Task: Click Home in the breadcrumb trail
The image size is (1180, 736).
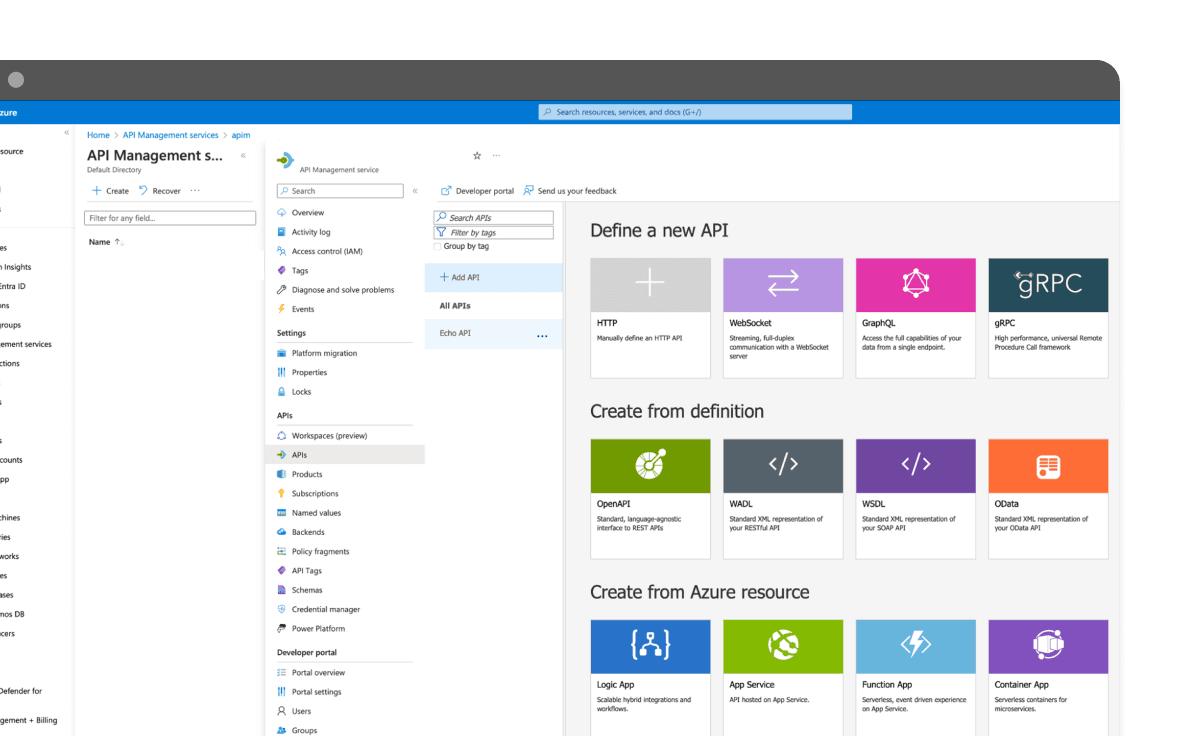Action: tap(98, 134)
